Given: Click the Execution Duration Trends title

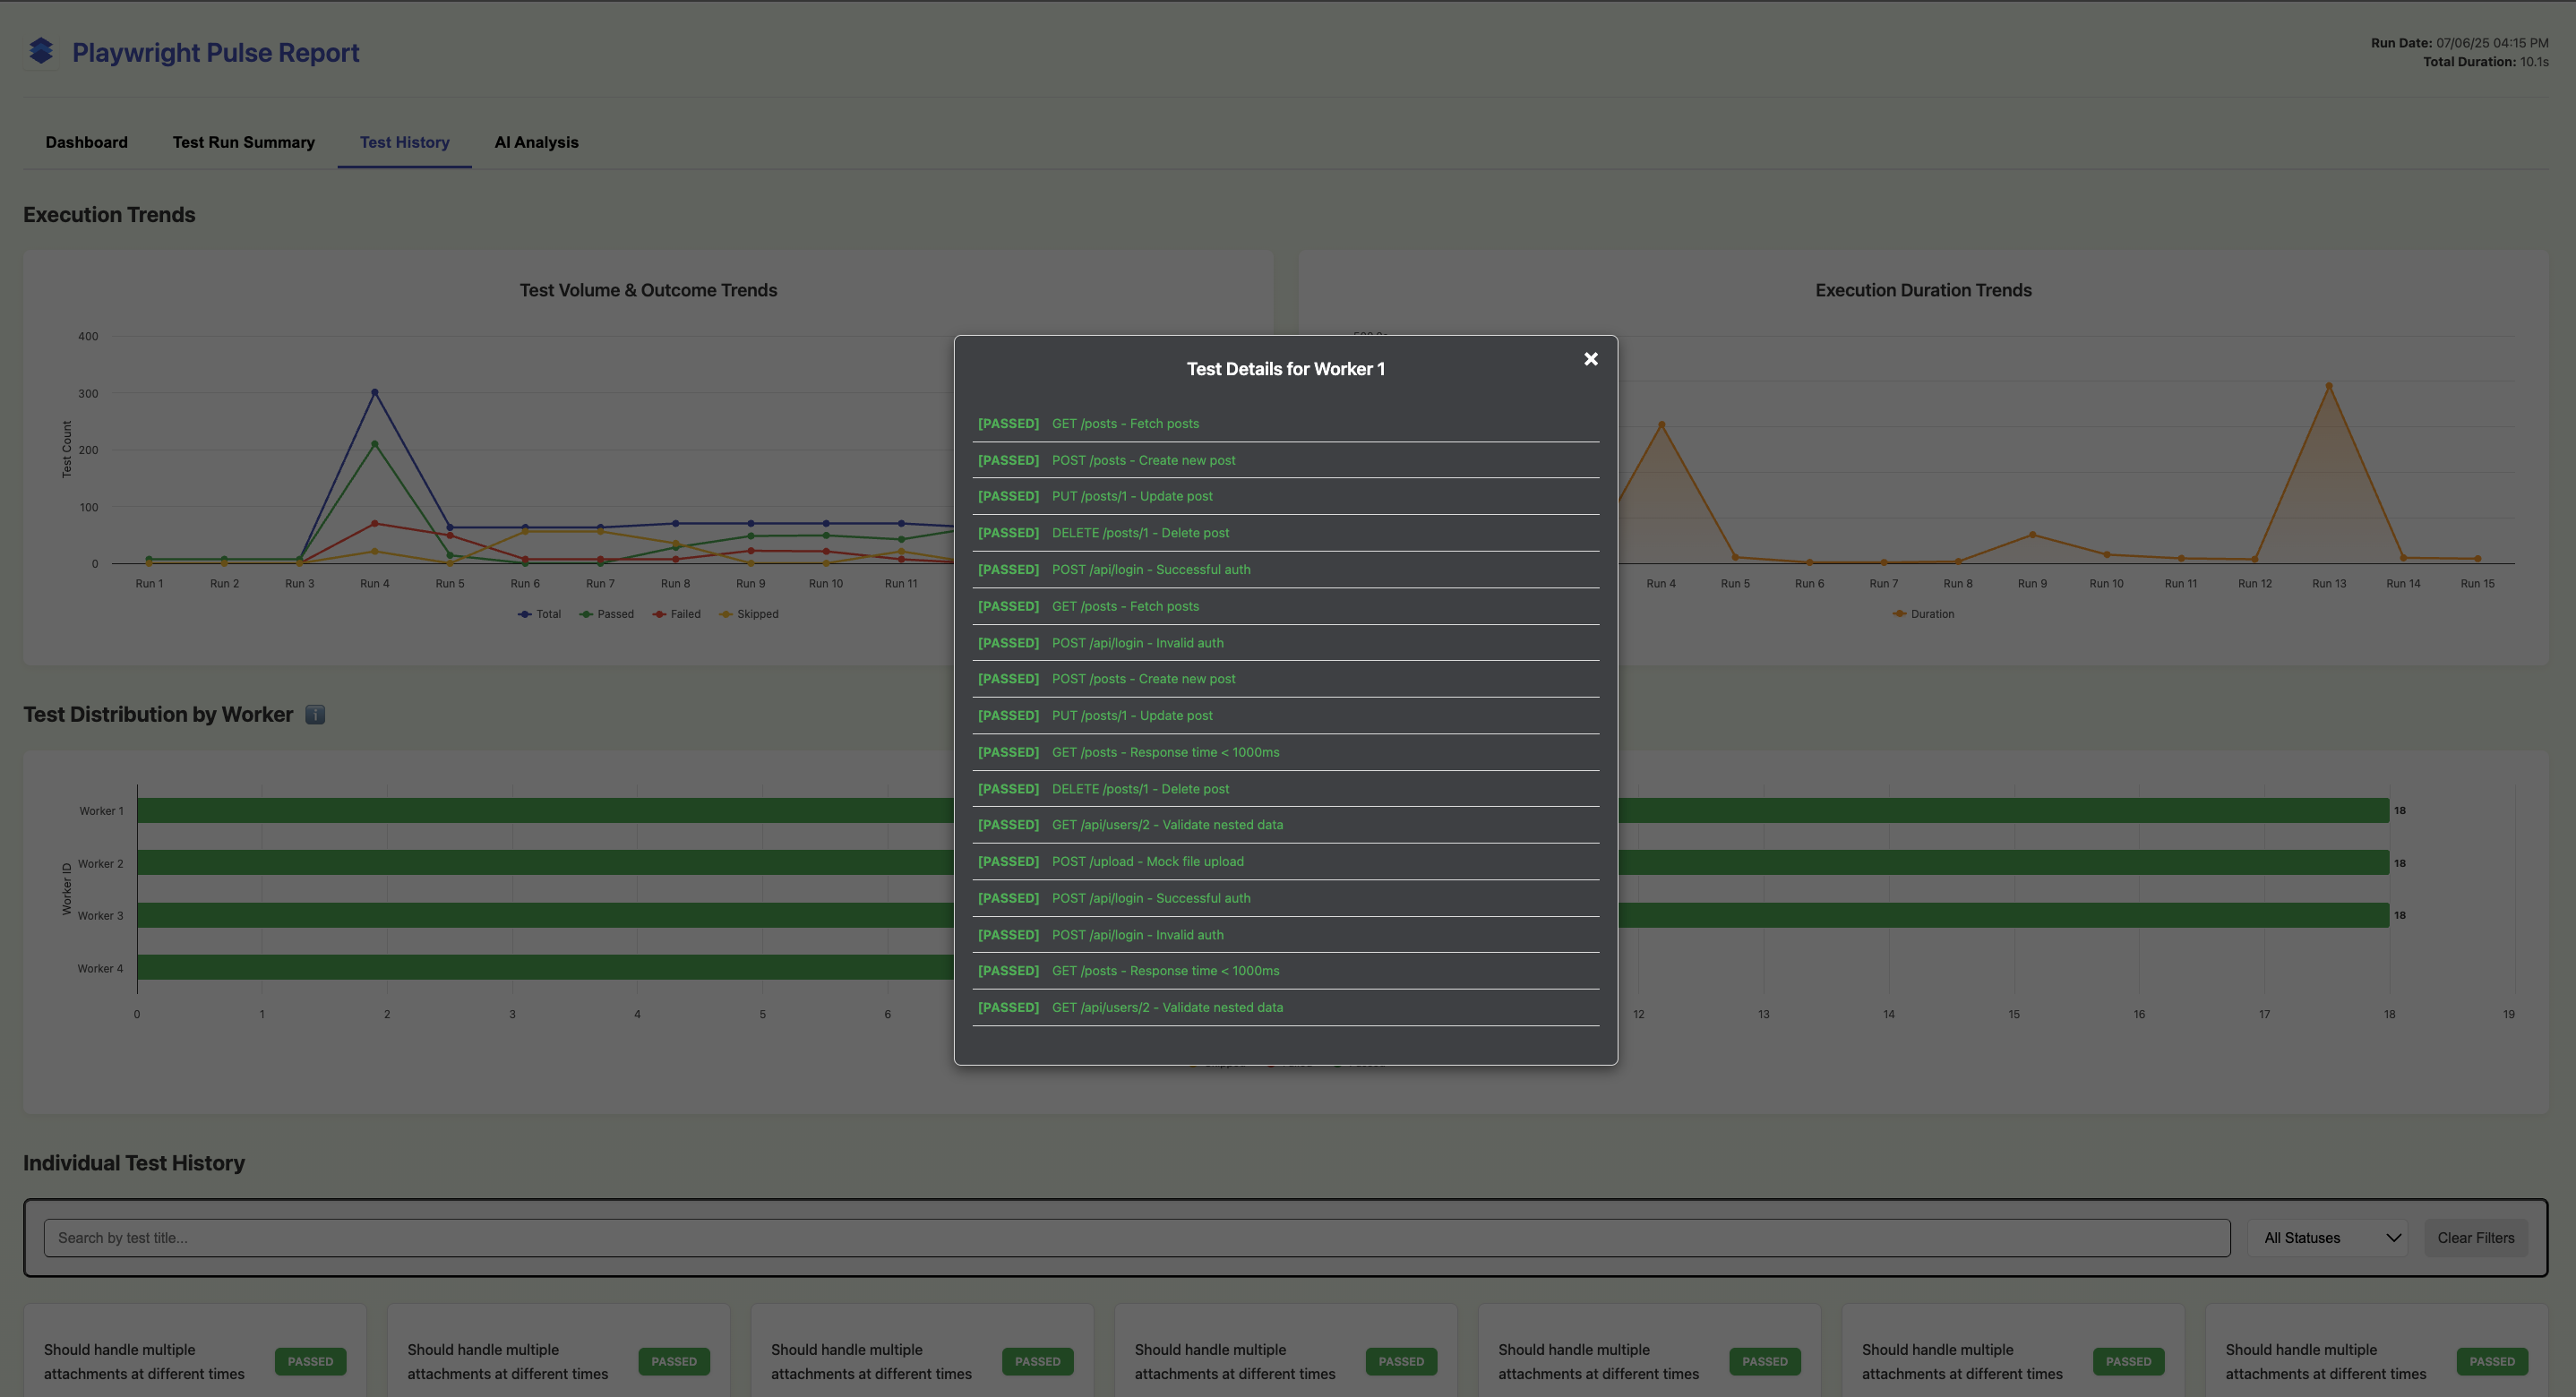Looking at the screenshot, I should (1923, 290).
